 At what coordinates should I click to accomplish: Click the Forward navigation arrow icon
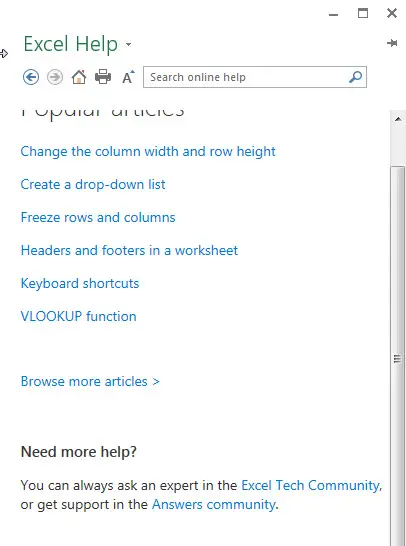[x=55, y=77]
